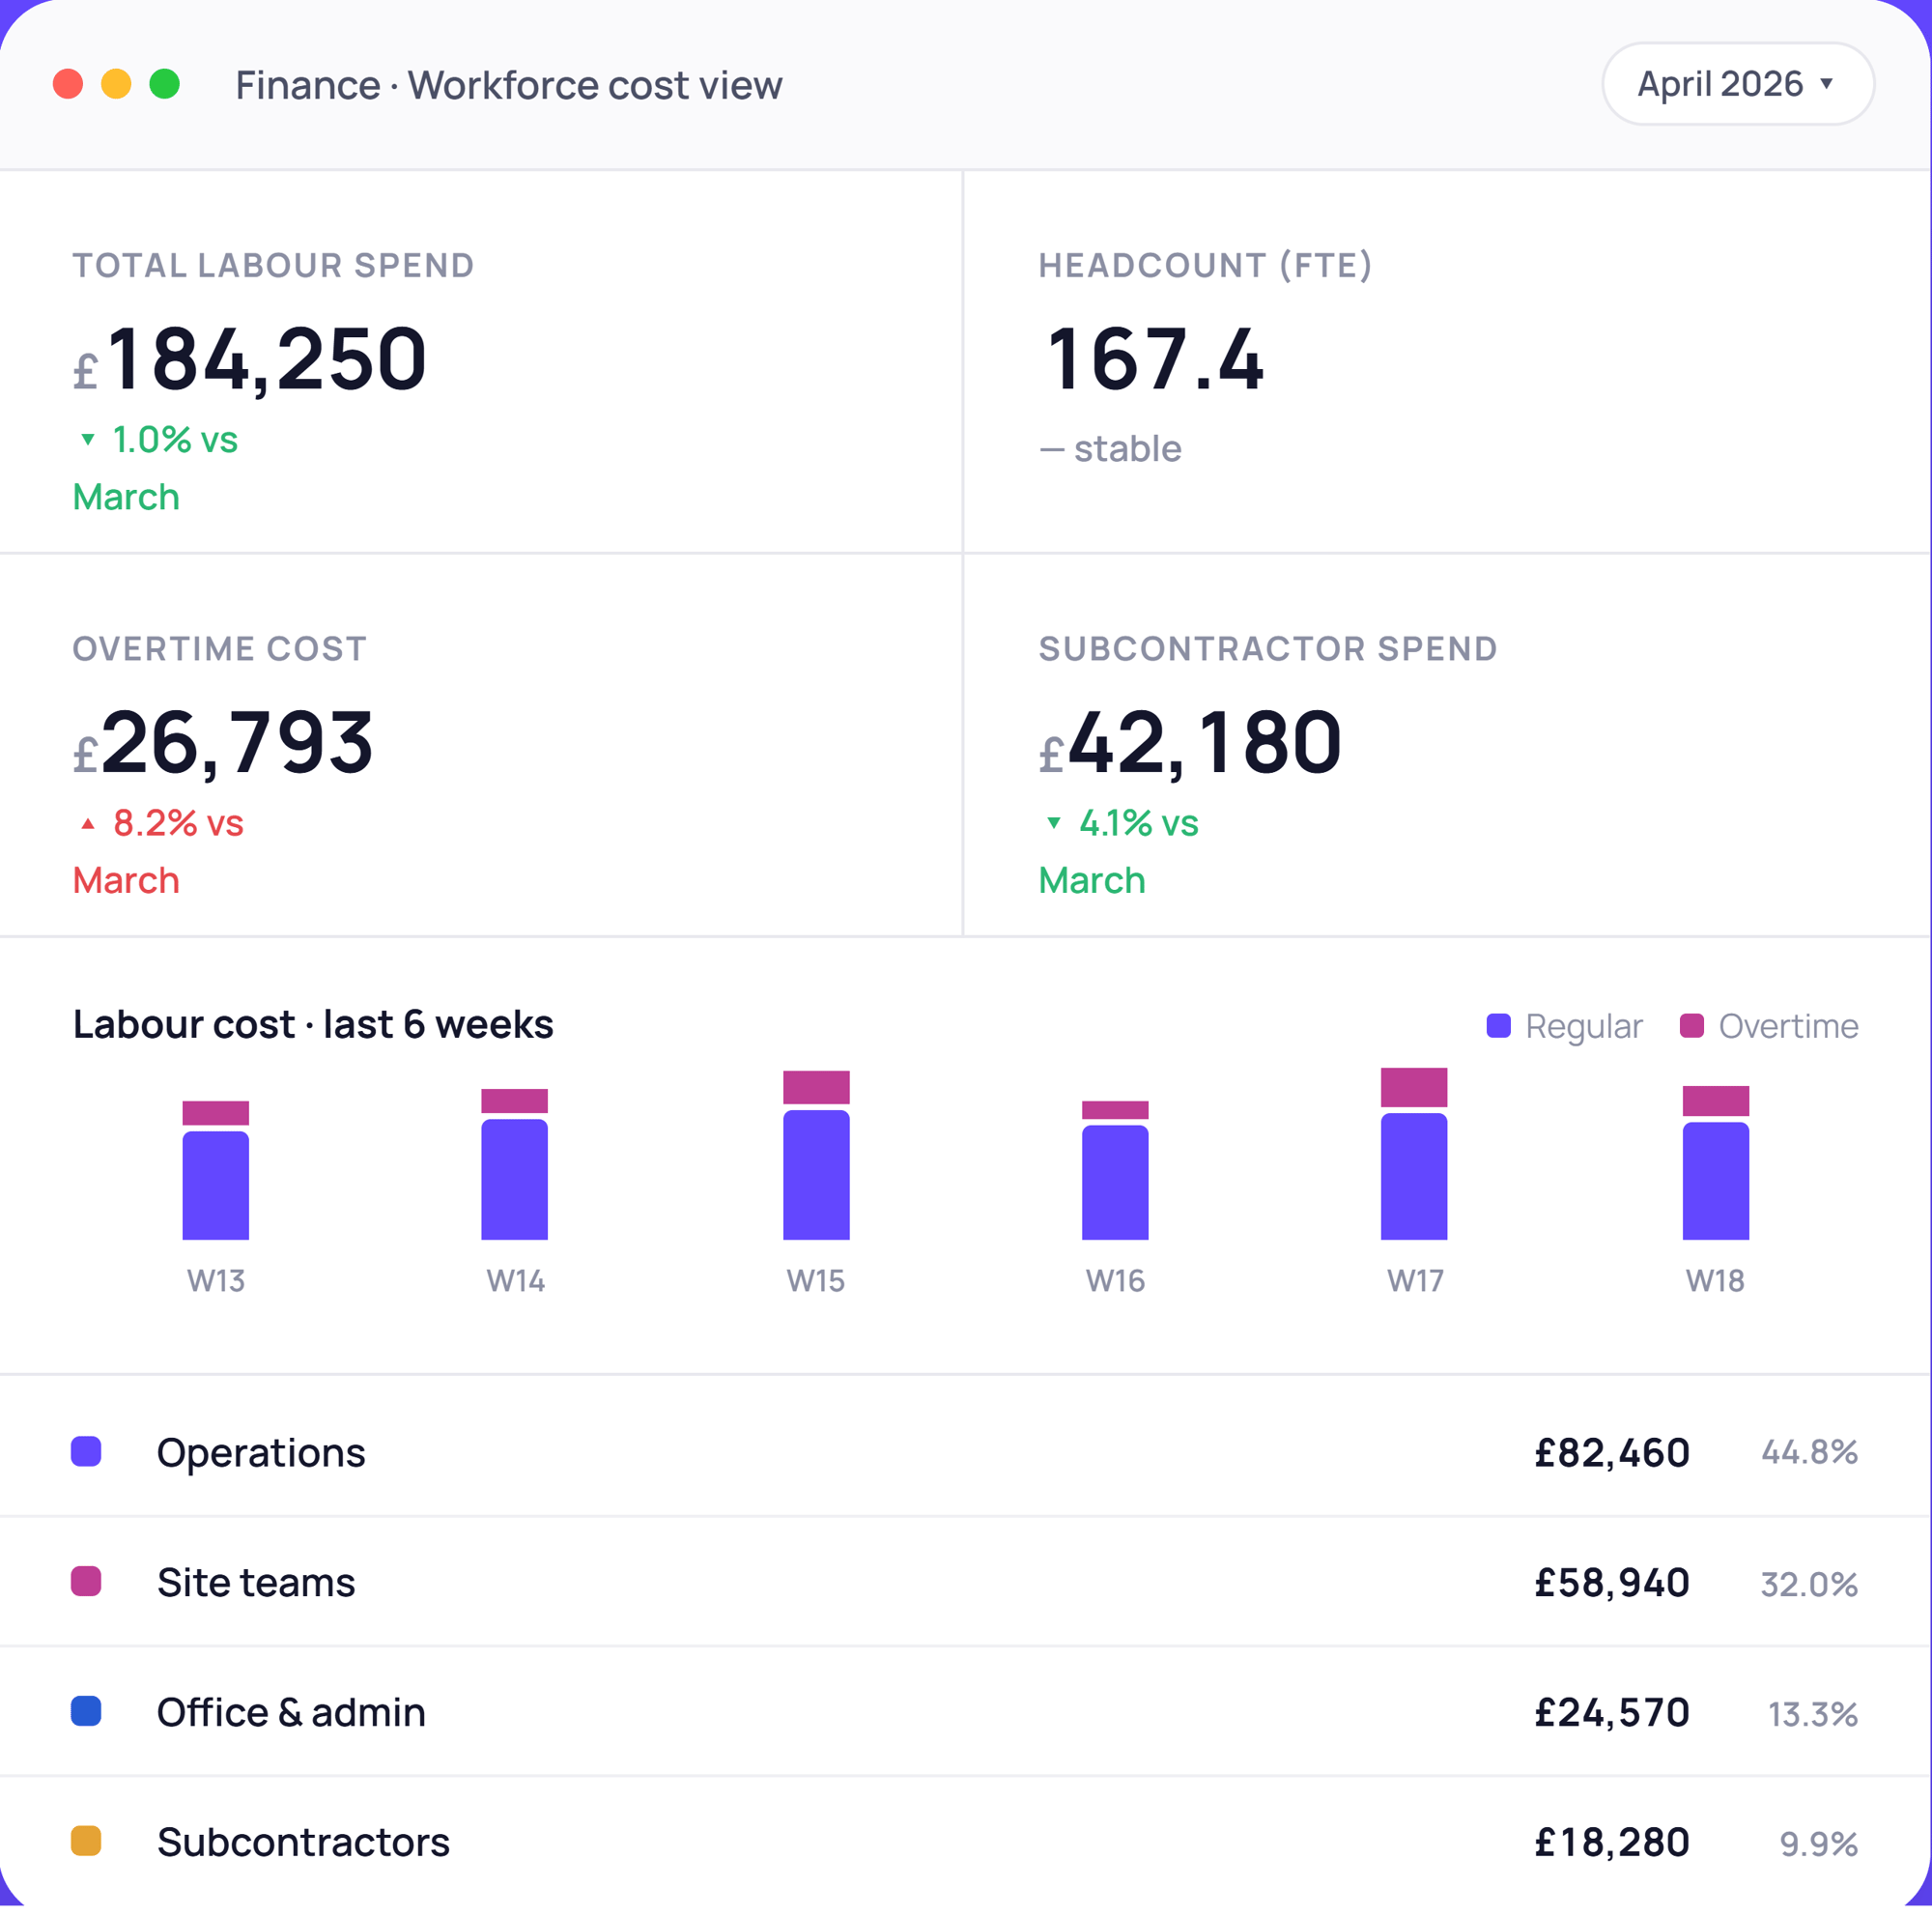Click the Office & admin amount £24,570
Image resolution: width=1932 pixels, height=1917 pixels.
pyautogui.click(x=1612, y=1713)
